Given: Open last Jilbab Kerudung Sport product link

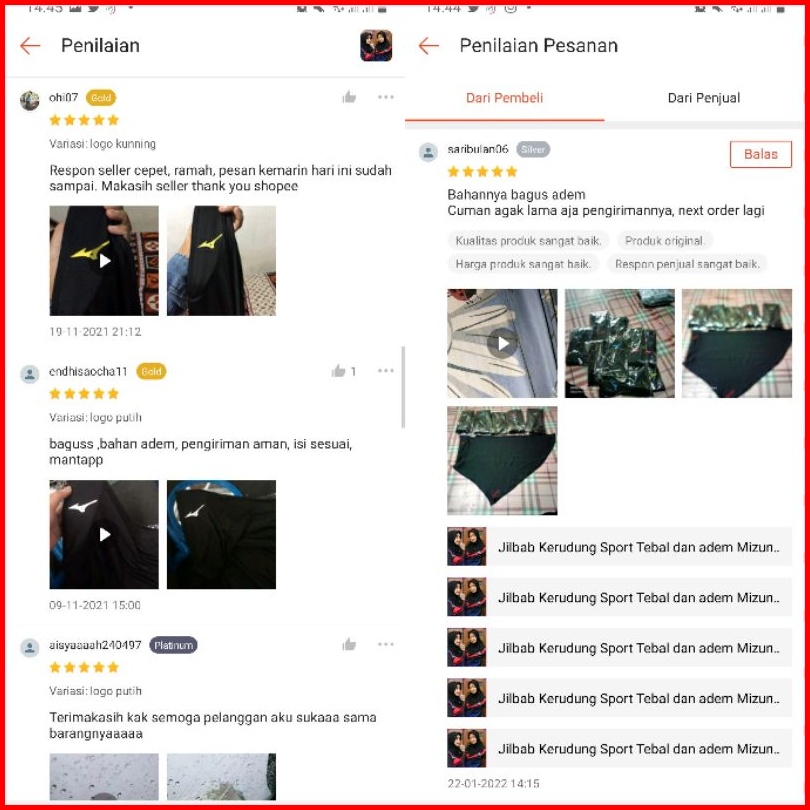Looking at the screenshot, I should (x=619, y=749).
